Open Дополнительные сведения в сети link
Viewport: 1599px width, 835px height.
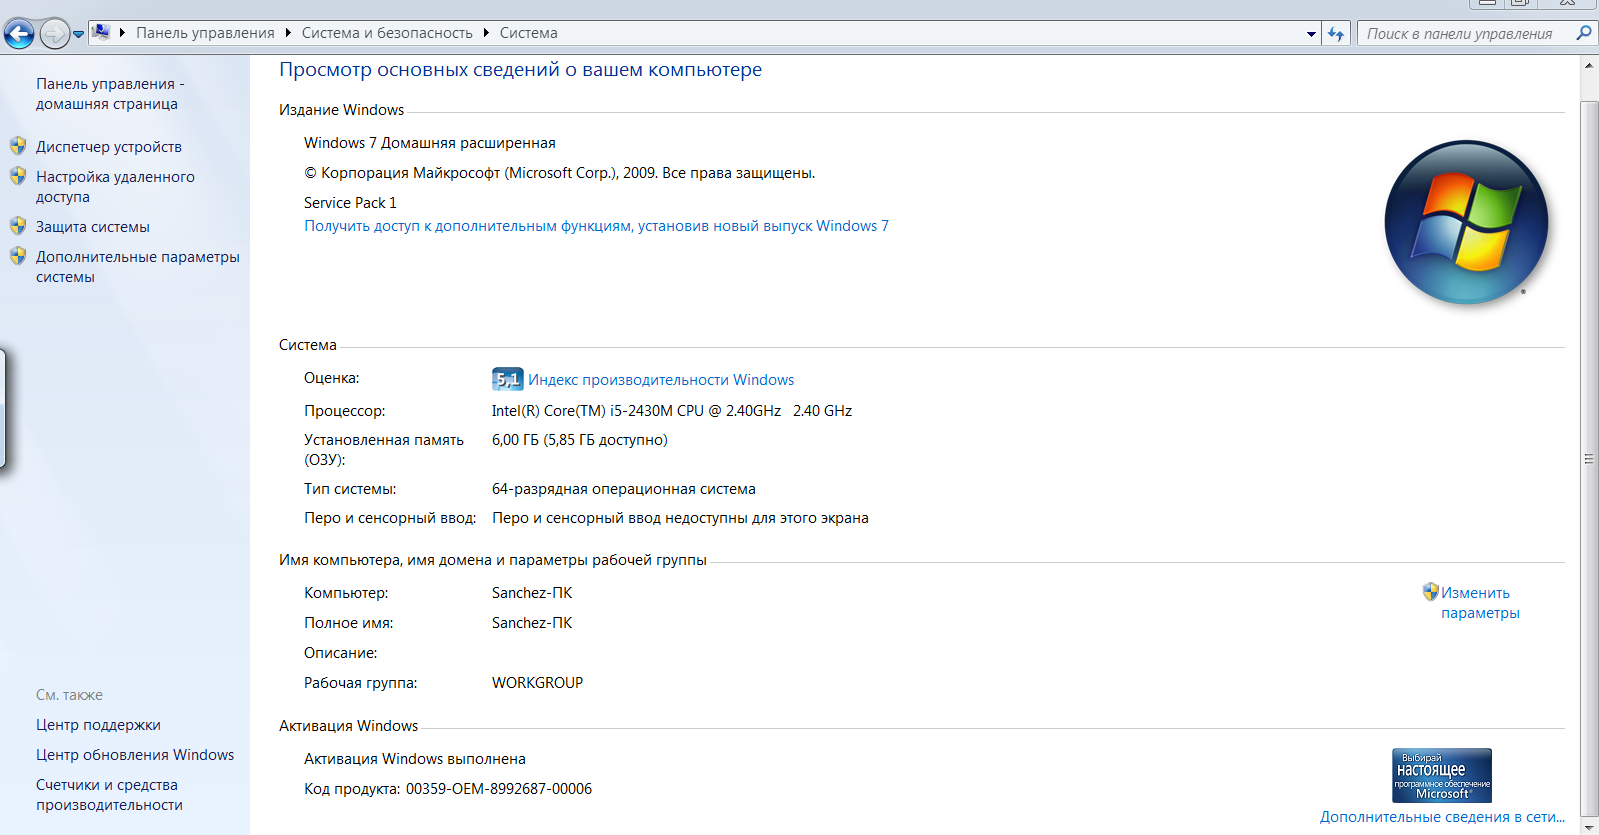point(1442,817)
